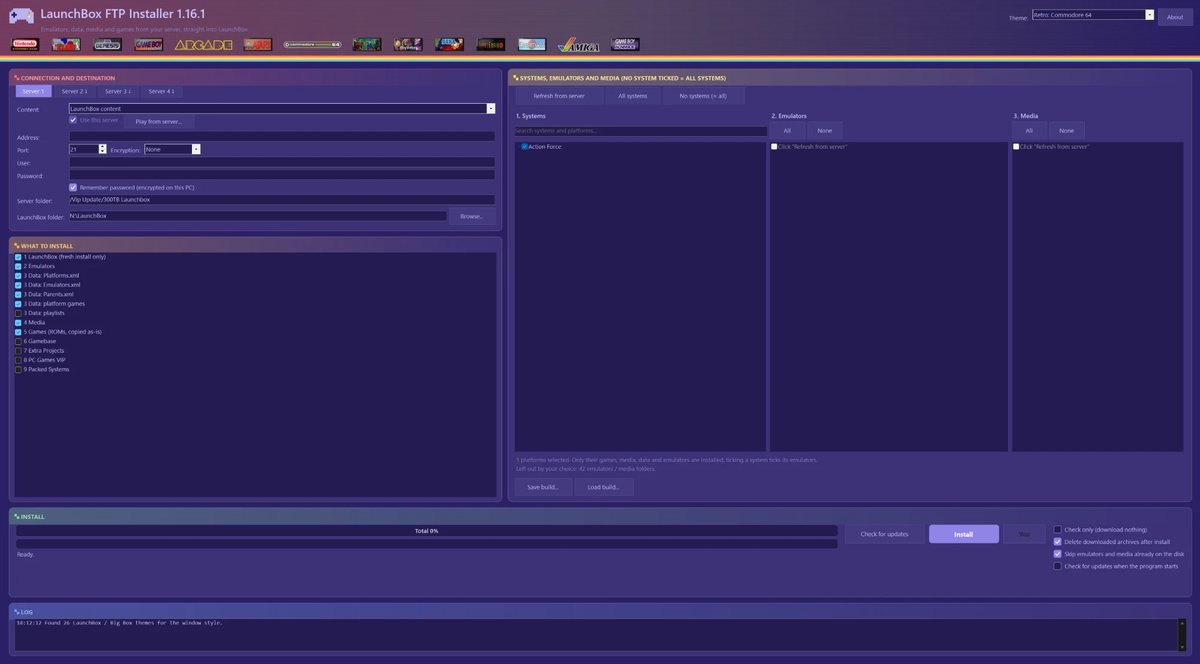Toggle '1 LaunchBox (fresh install only)' checkbox
Screen dimensions: 1200x664
click(18, 257)
